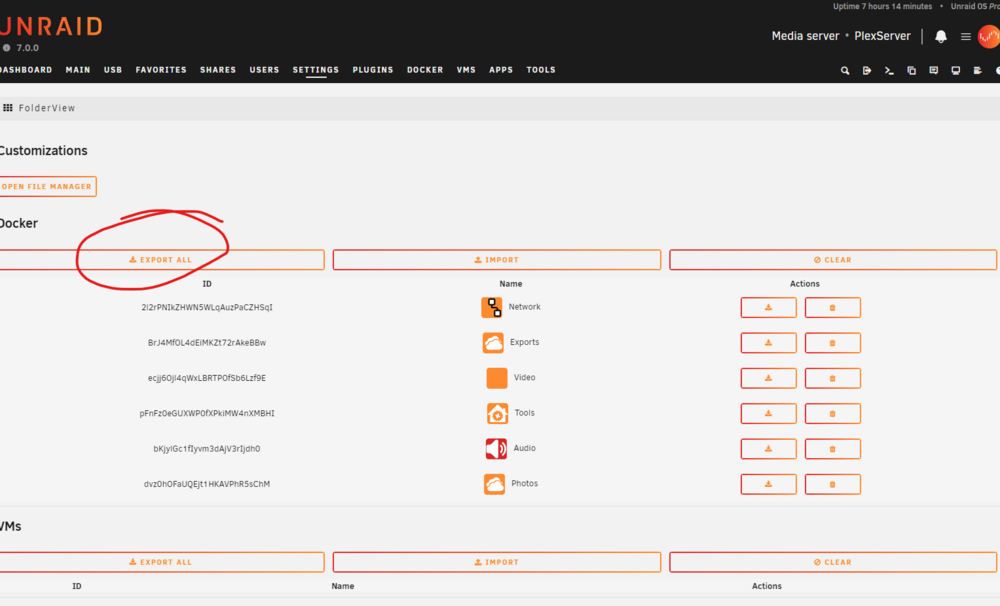Open the system log icon
The width and height of the screenshot is (1000, 606).
tap(977, 70)
